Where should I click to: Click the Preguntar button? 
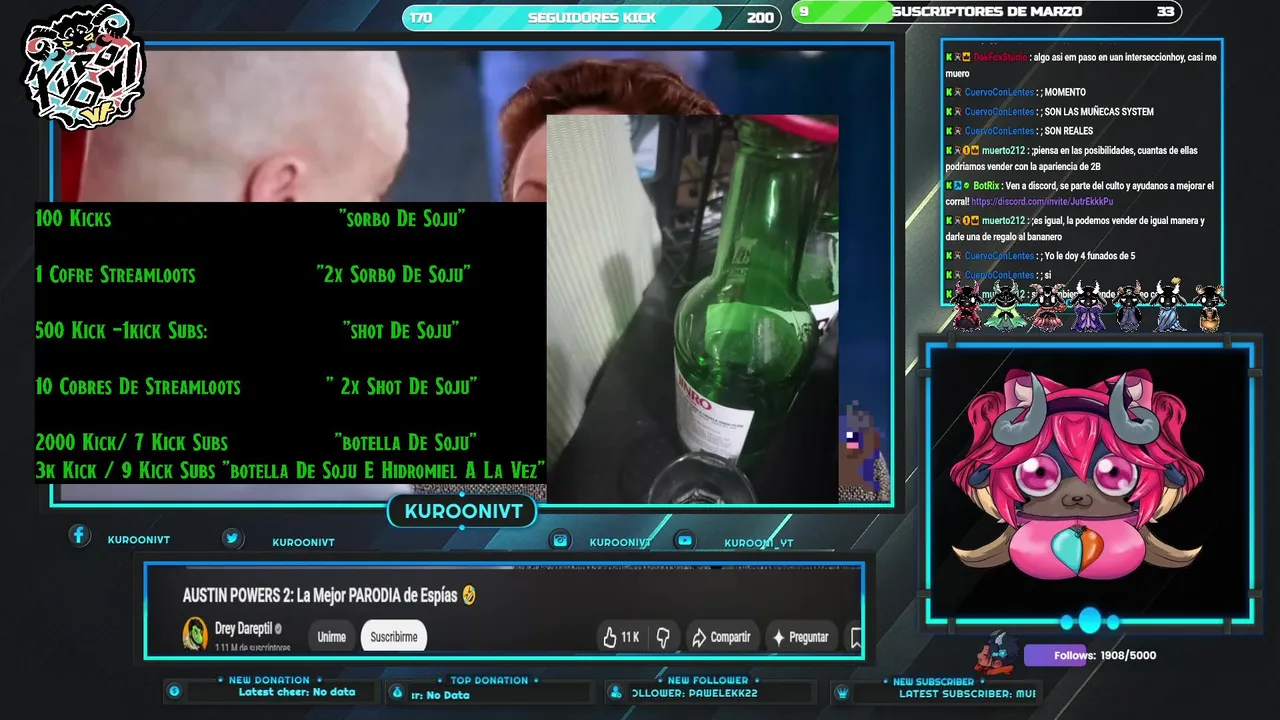(x=801, y=637)
